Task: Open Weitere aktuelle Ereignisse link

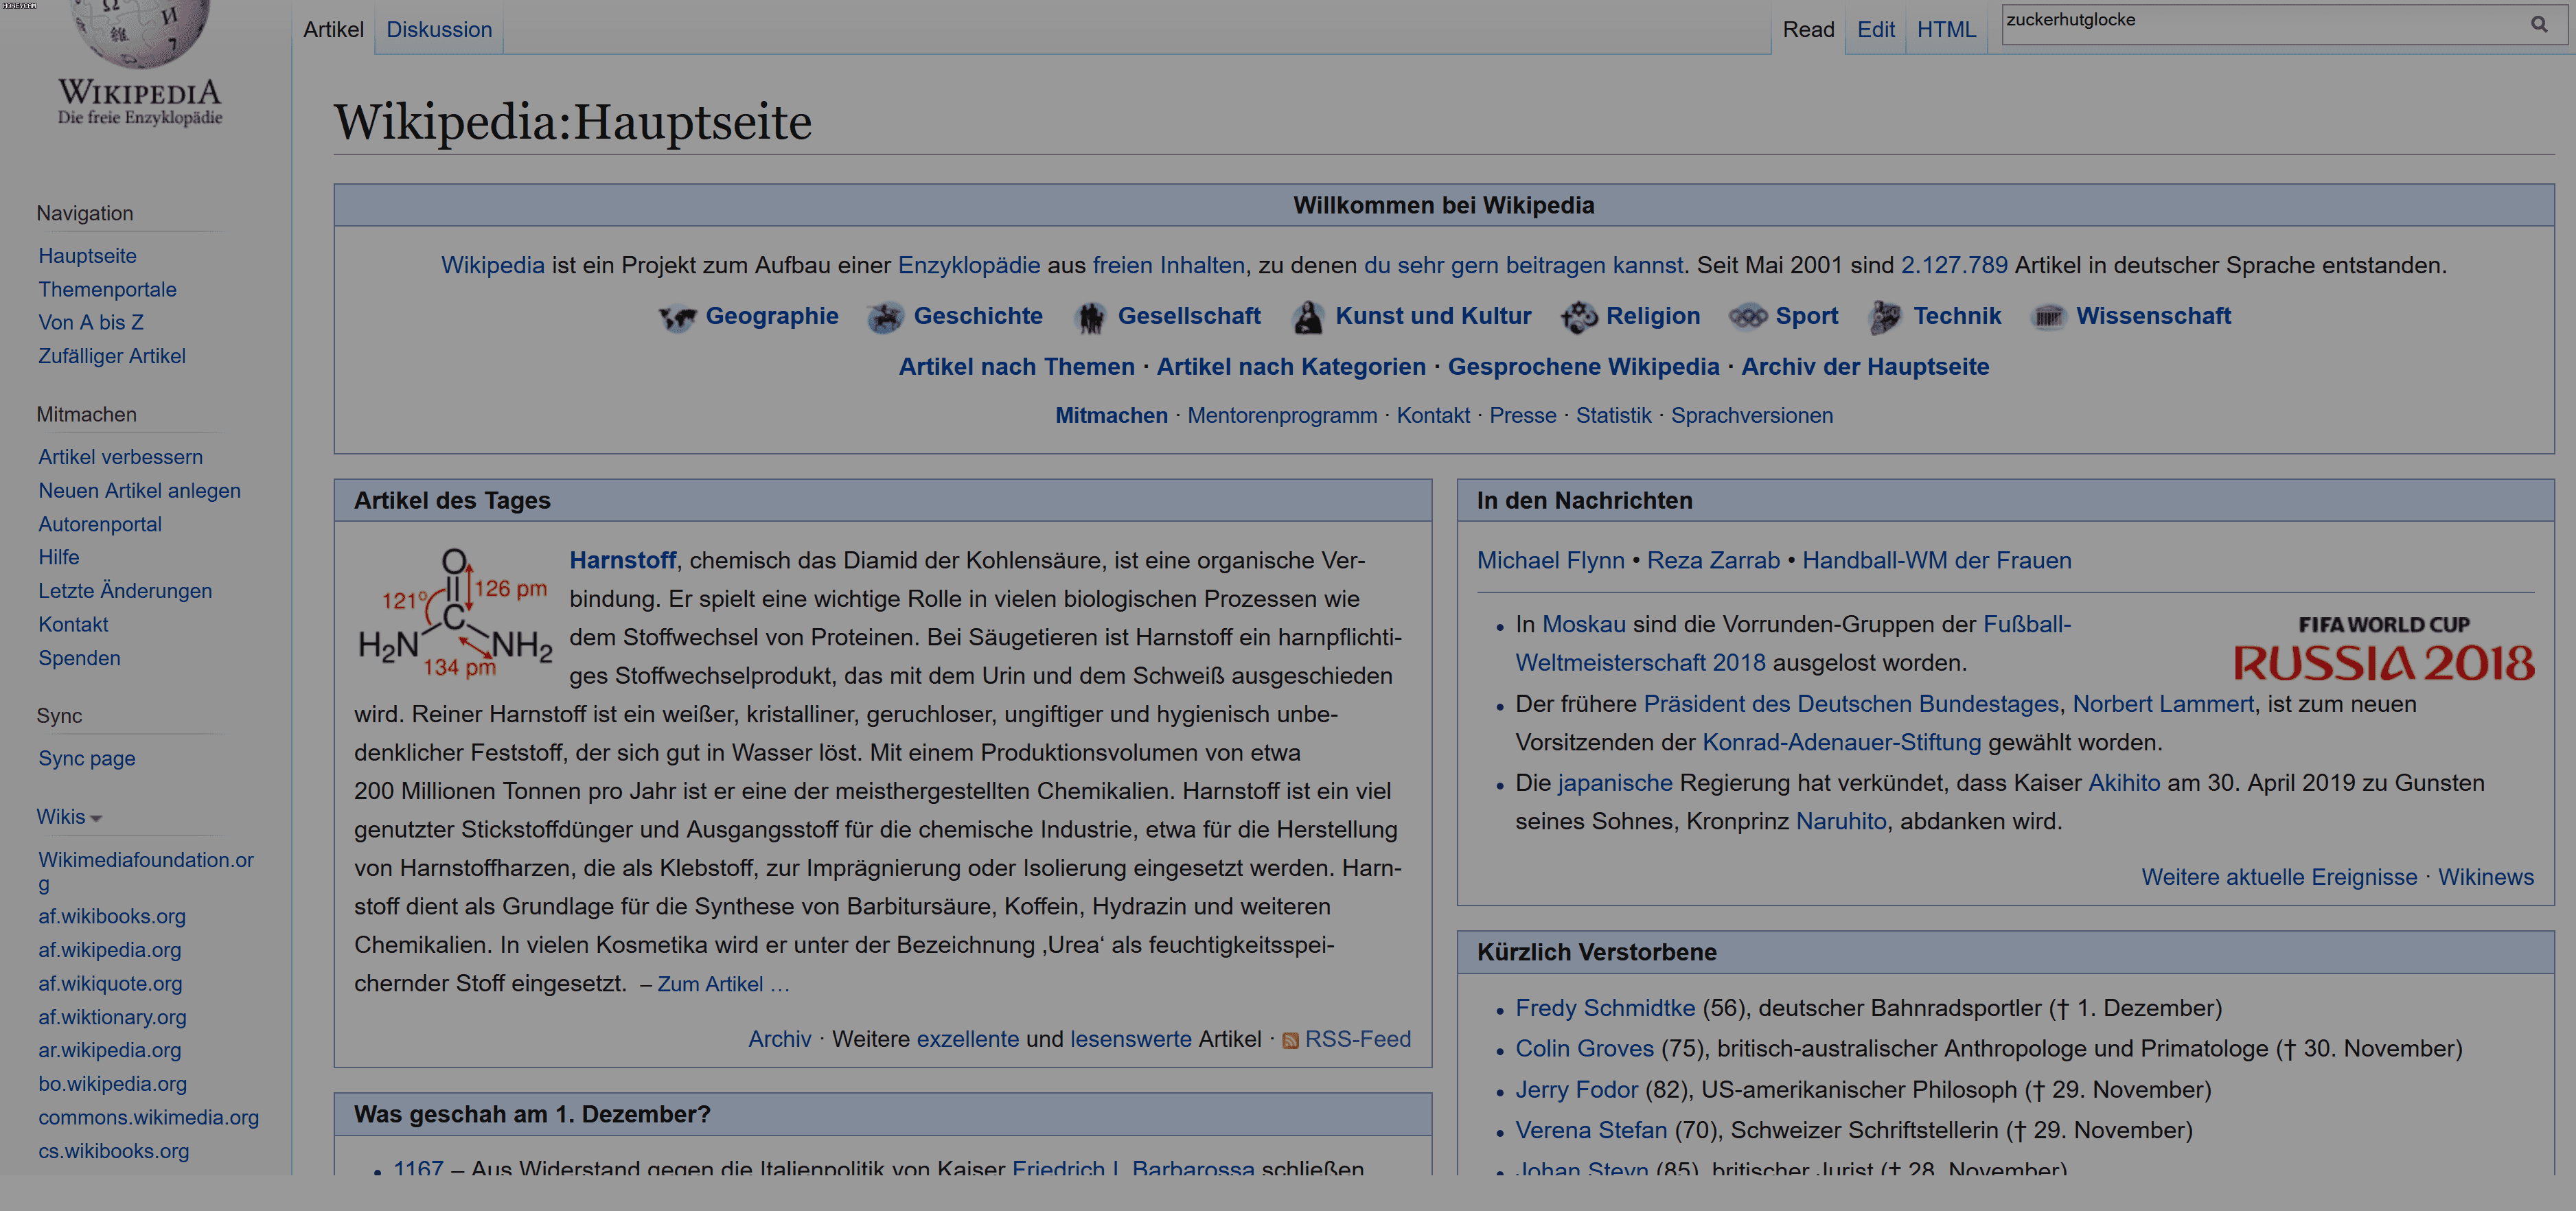Action: [x=2279, y=878]
